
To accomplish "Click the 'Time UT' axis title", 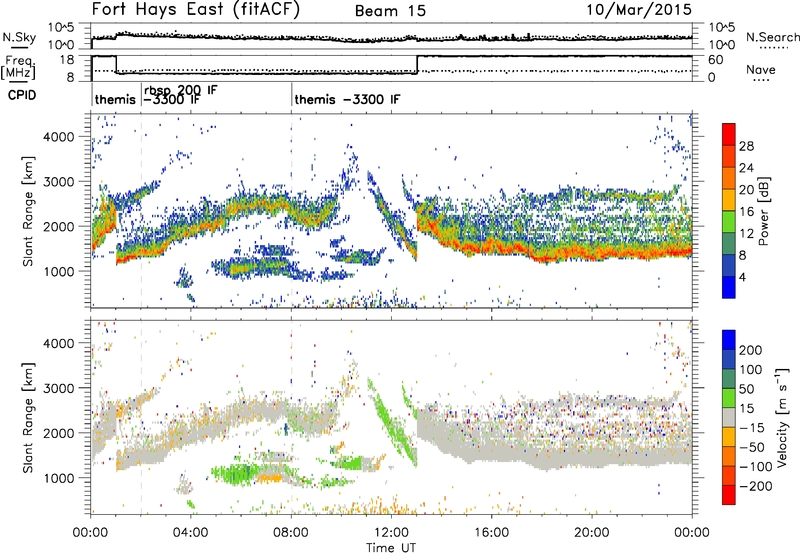I will tap(391, 548).
